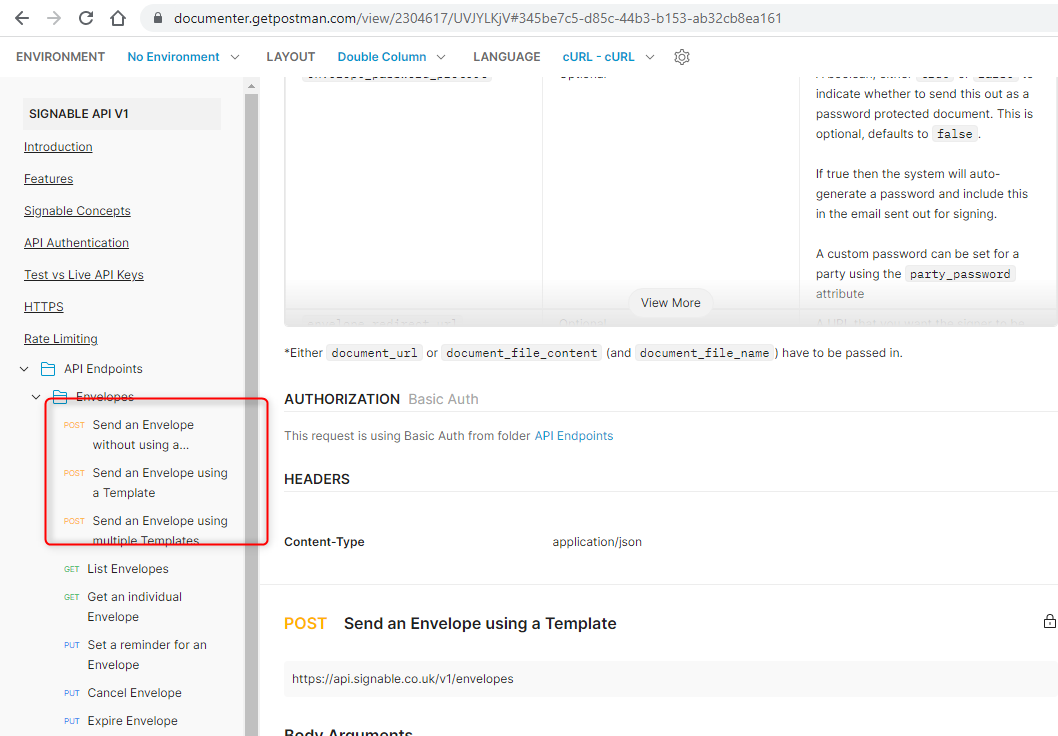Click the api.signable.co.uk/v1/envelopes URL
The image size is (1058, 736).
pos(403,679)
